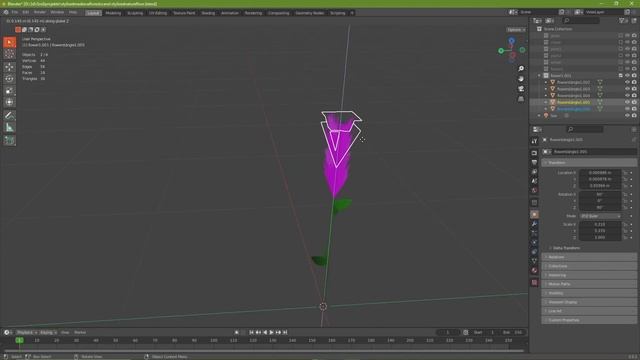Click the timeline play forward button

point(271,332)
